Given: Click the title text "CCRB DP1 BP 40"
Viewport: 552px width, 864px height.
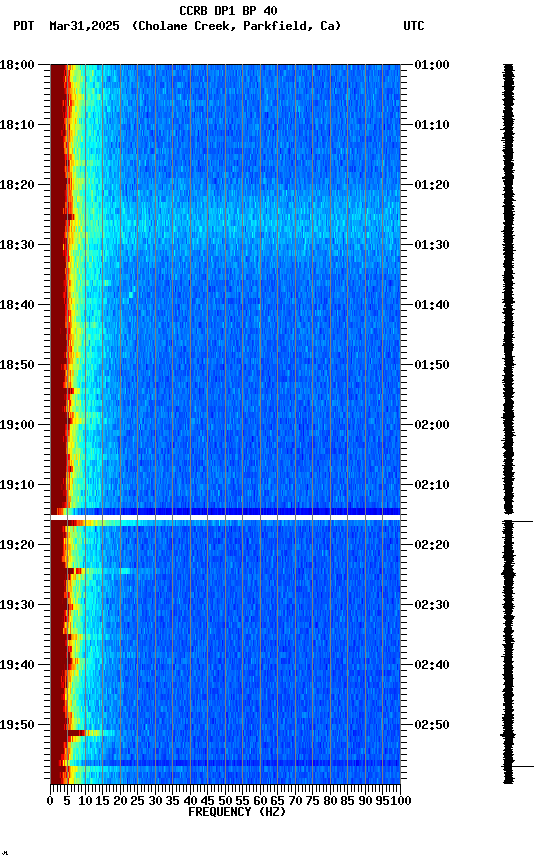Looking at the screenshot, I should [x=228, y=11].
